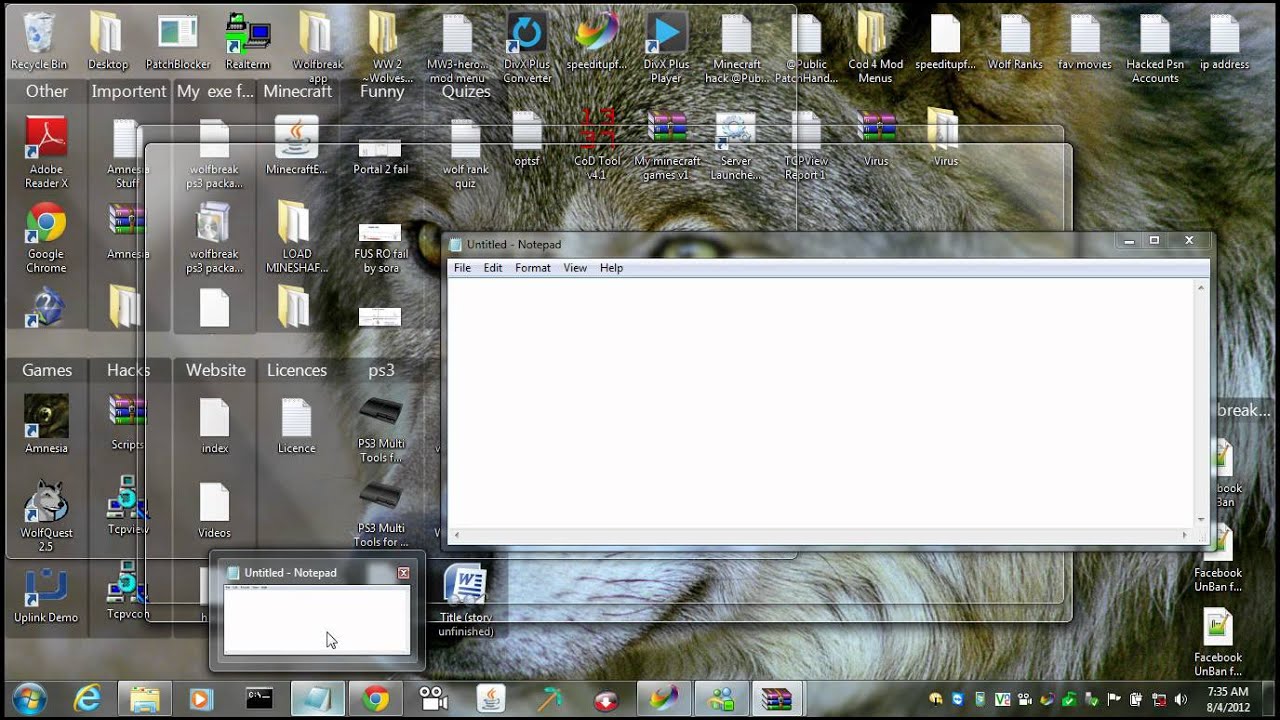1280x720 pixels.
Task: Select the Wolf Ranks text file
Action: (1015, 42)
